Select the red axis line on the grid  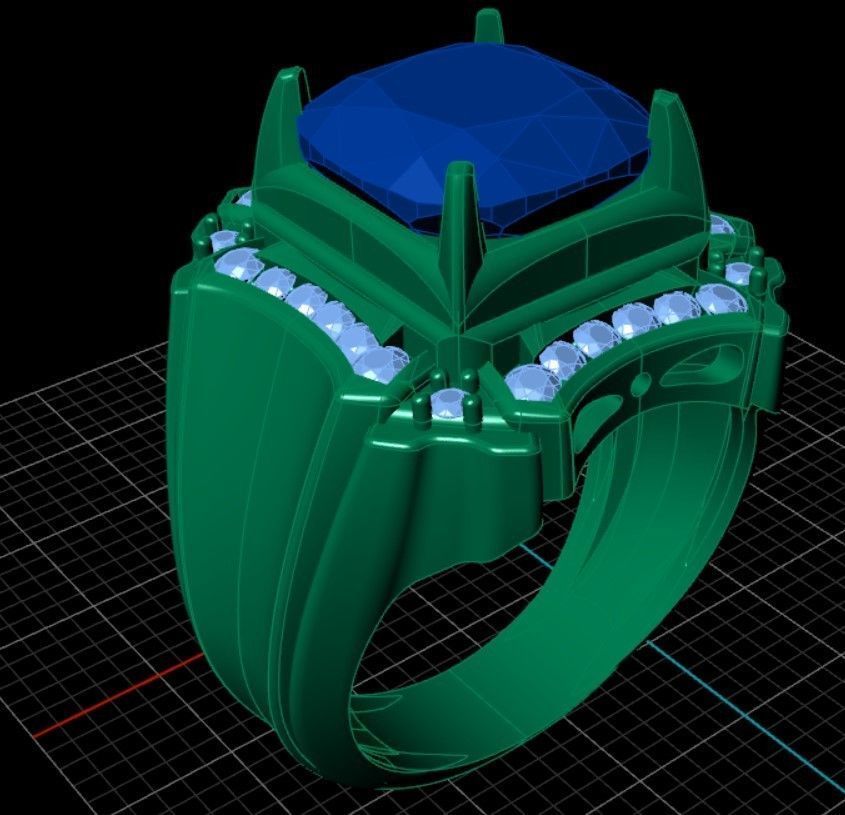pyautogui.click(x=117, y=695)
